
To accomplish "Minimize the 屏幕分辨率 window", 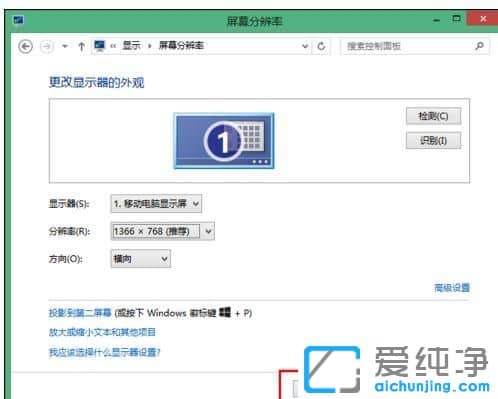I will [436, 20].
